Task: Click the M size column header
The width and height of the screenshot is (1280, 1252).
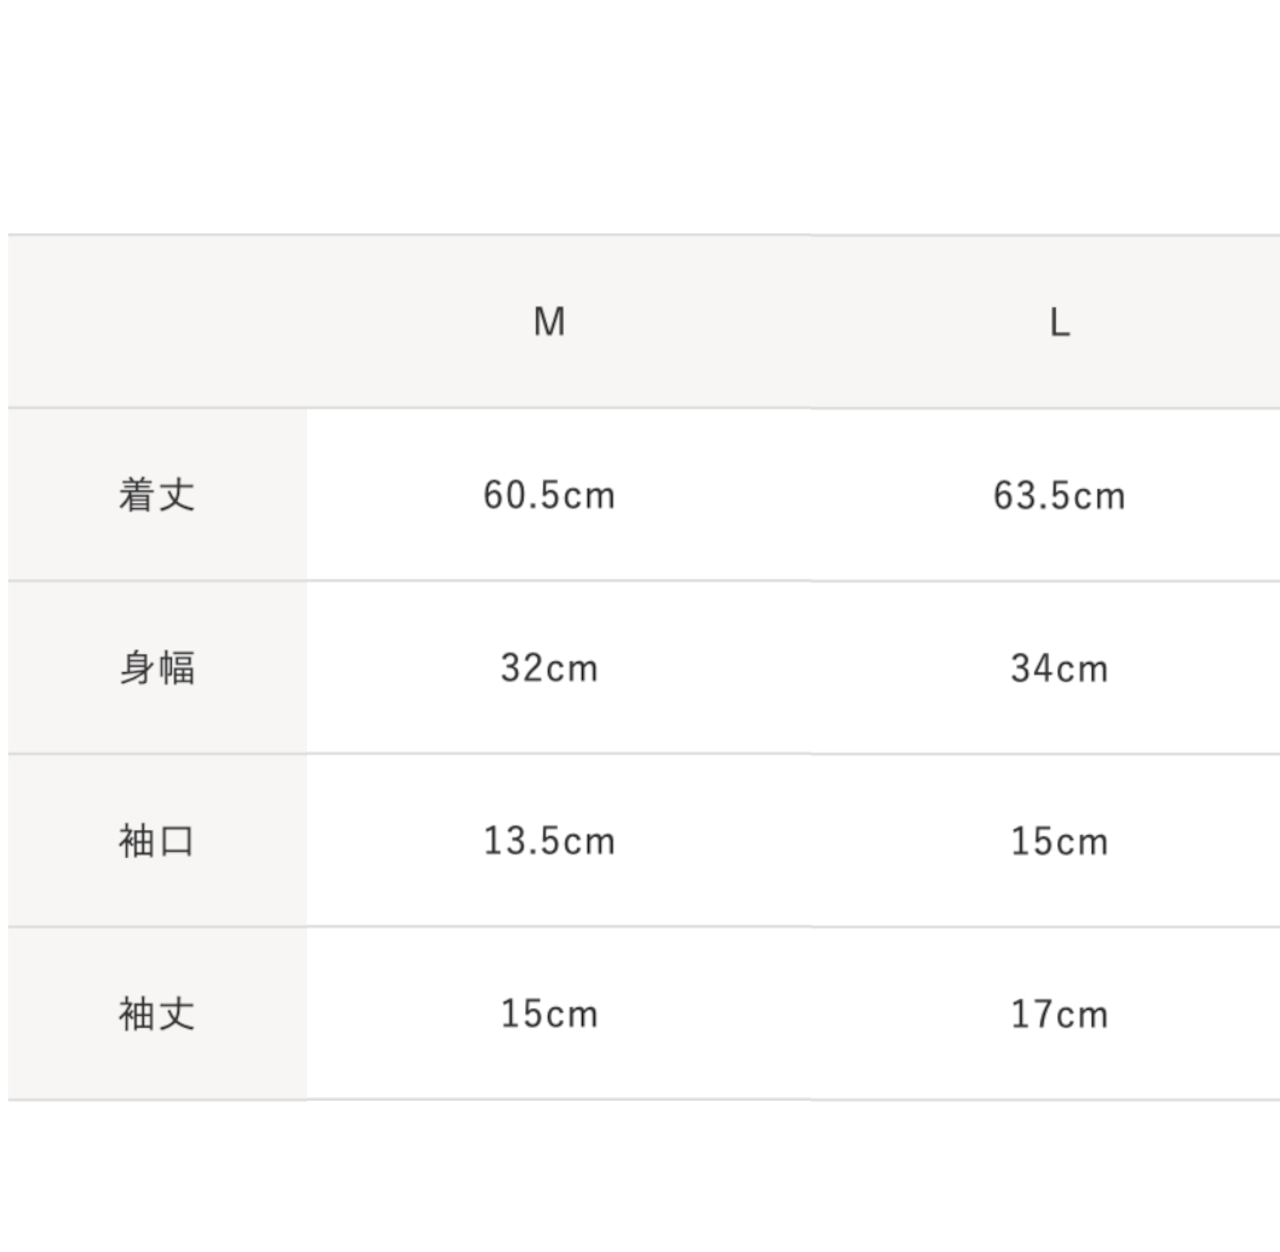Action: (549, 322)
